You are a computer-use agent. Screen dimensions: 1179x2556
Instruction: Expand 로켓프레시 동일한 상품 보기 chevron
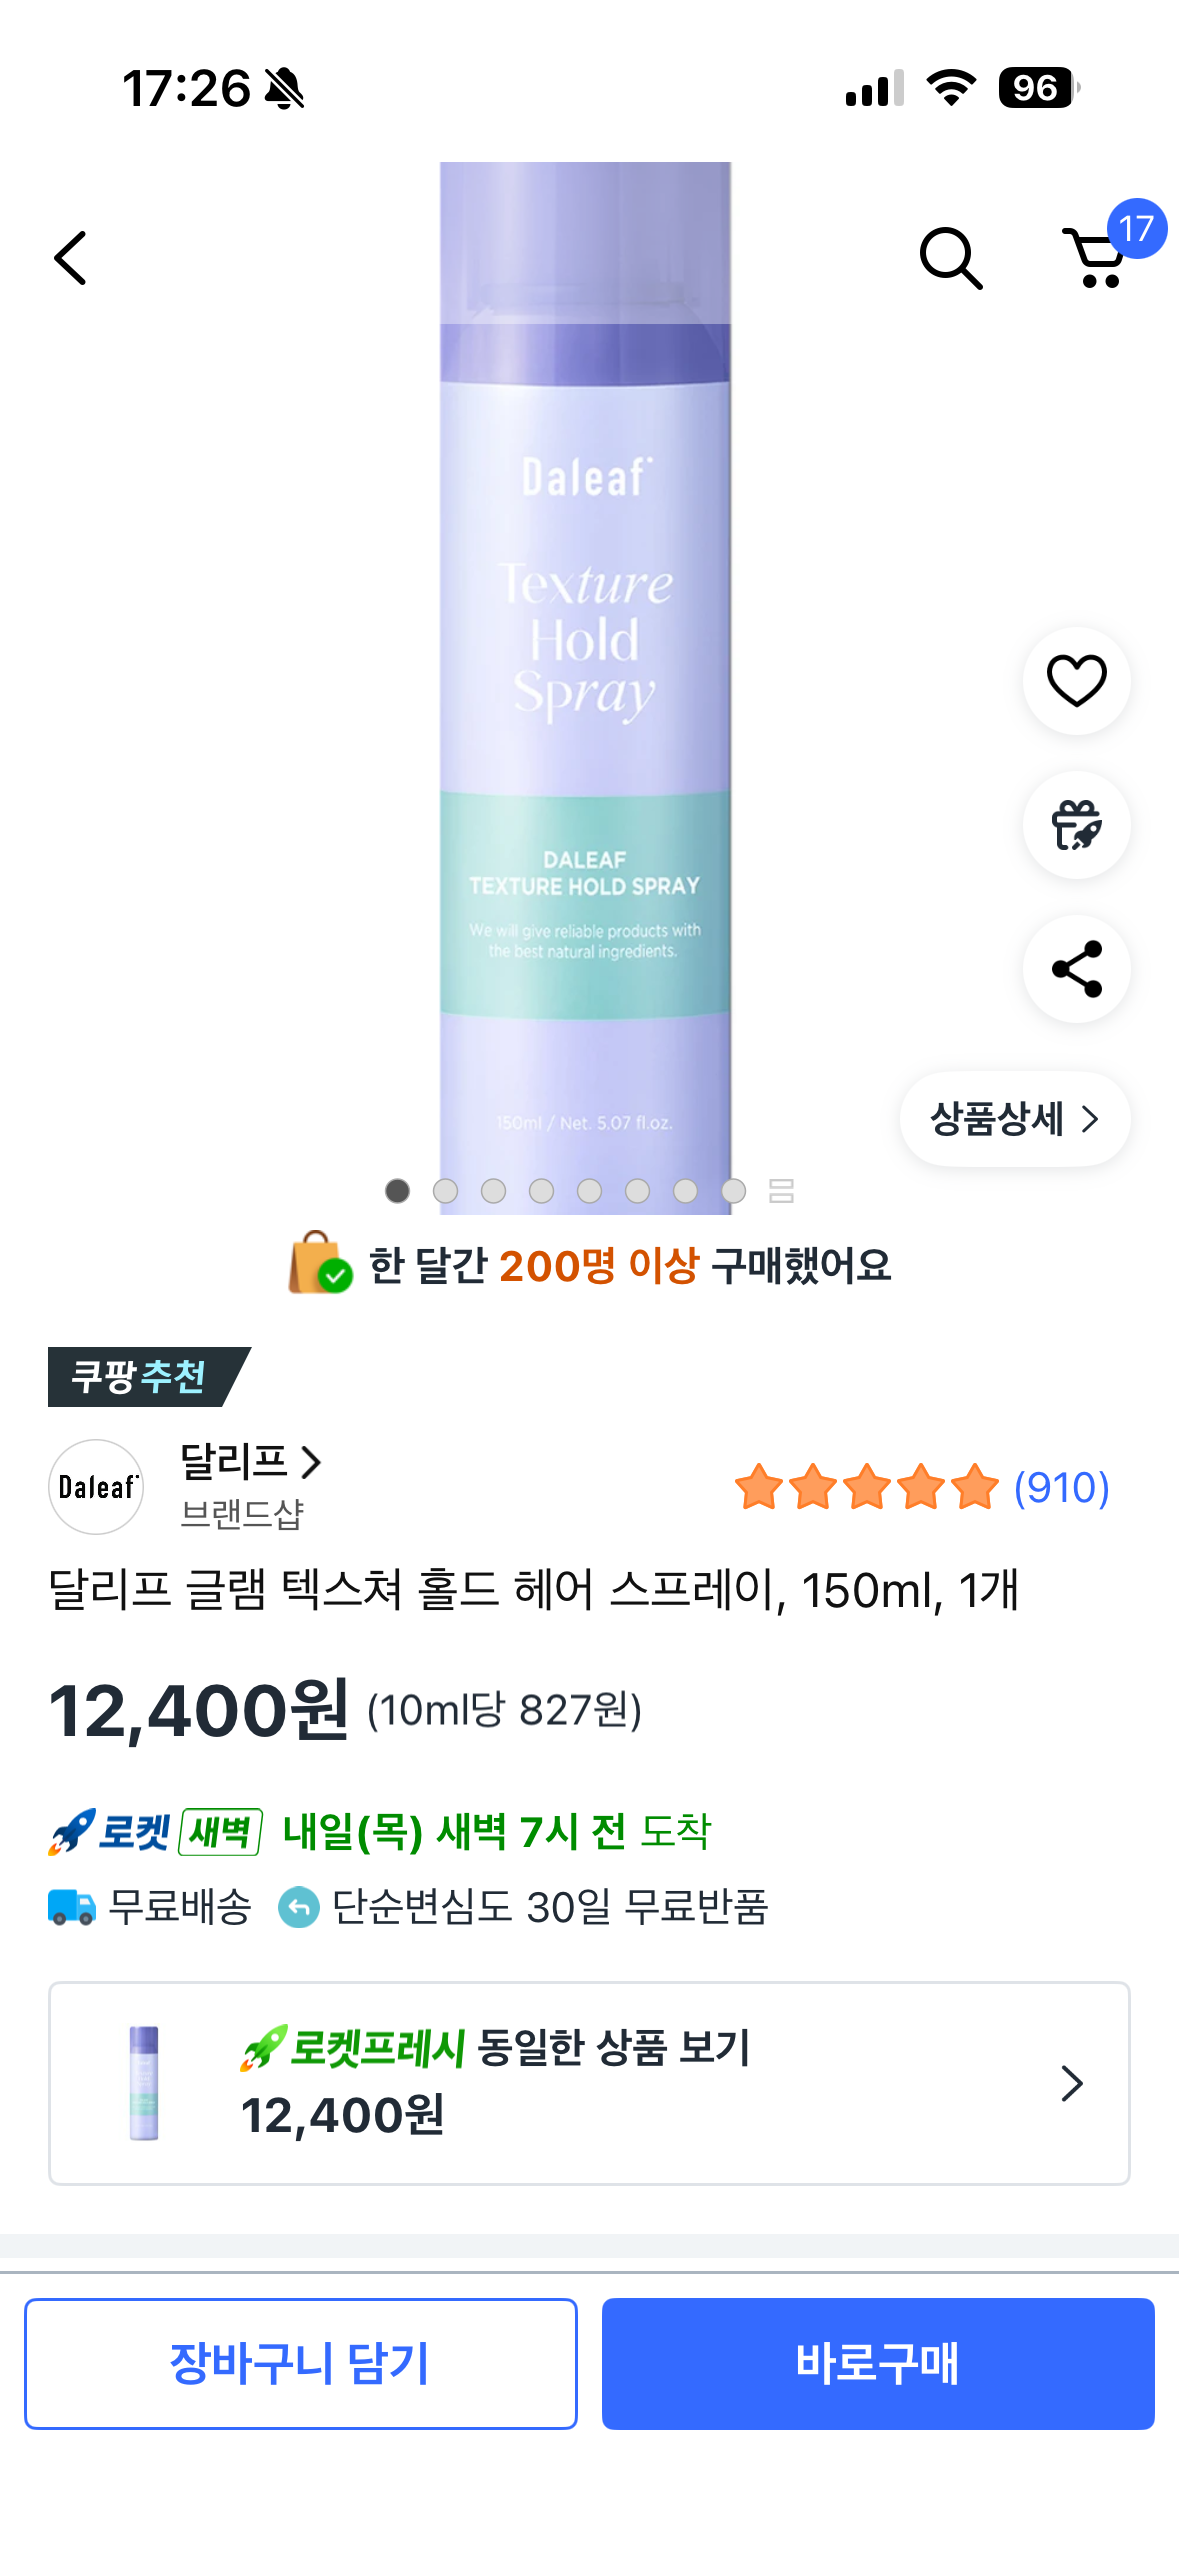pos(1071,2084)
